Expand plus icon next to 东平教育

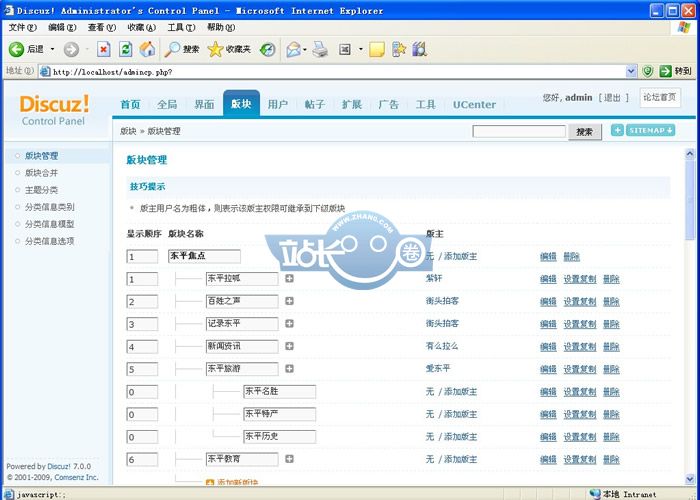(x=289, y=458)
